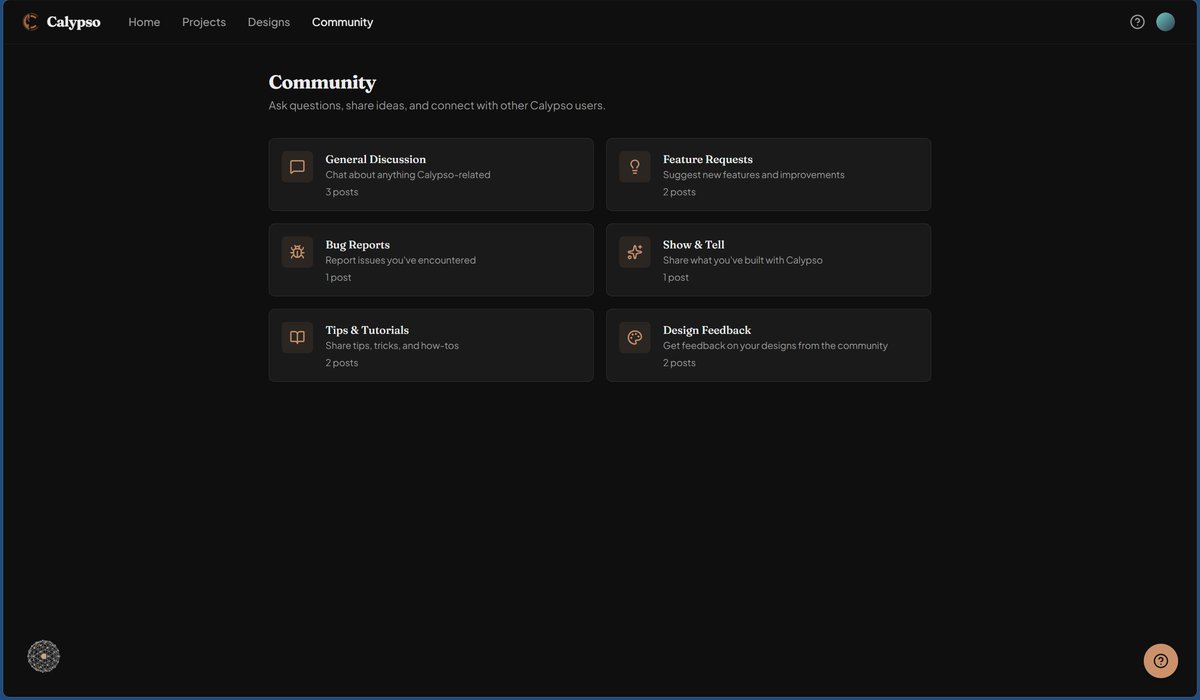Click "1 post" under Show & Tell
The height and width of the screenshot is (700, 1200).
[x=676, y=277]
